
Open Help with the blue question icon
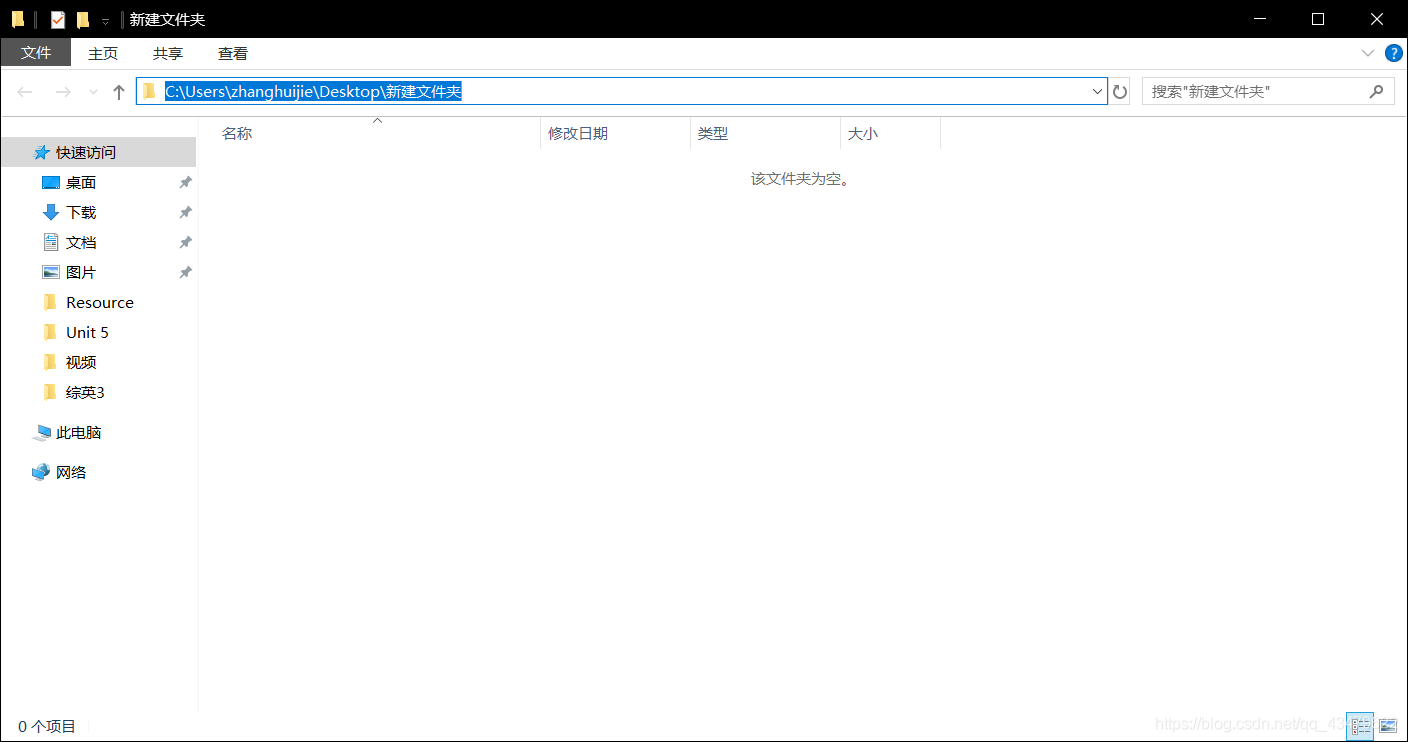[x=1393, y=53]
